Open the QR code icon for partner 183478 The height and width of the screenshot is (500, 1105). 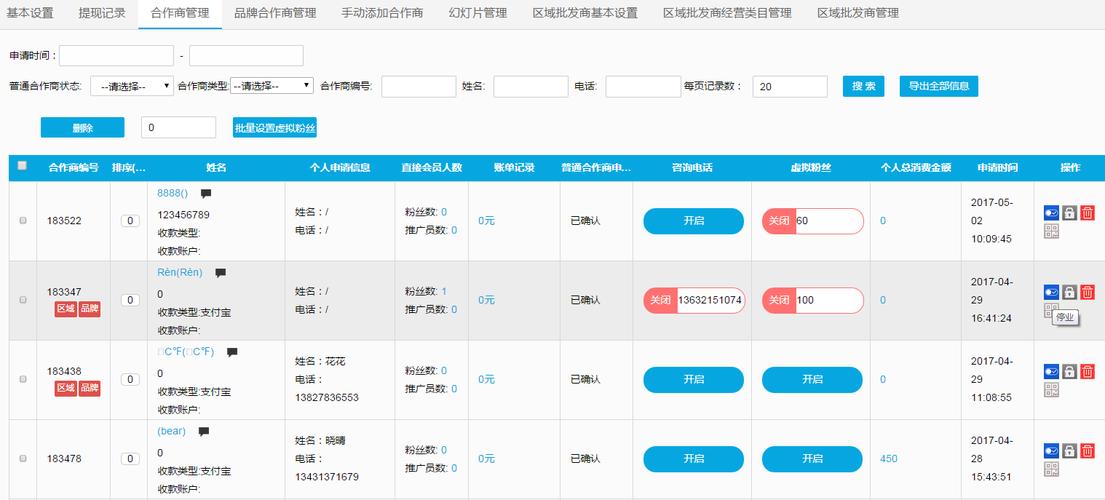(1051, 469)
